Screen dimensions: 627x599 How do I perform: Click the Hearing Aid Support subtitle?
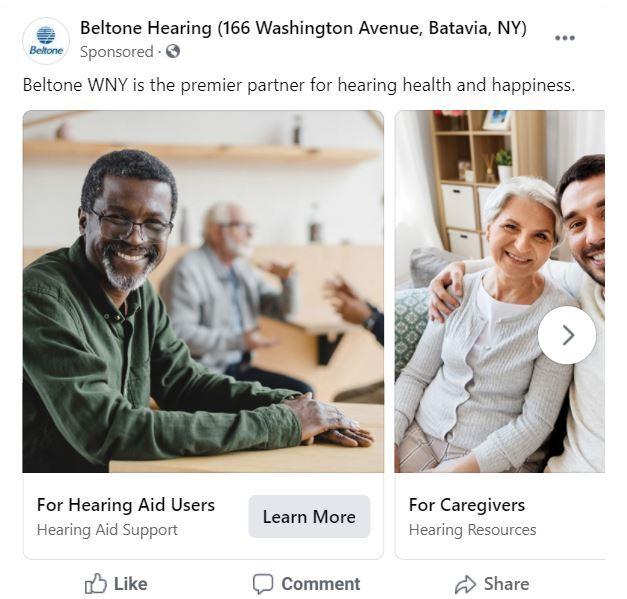tap(107, 530)
